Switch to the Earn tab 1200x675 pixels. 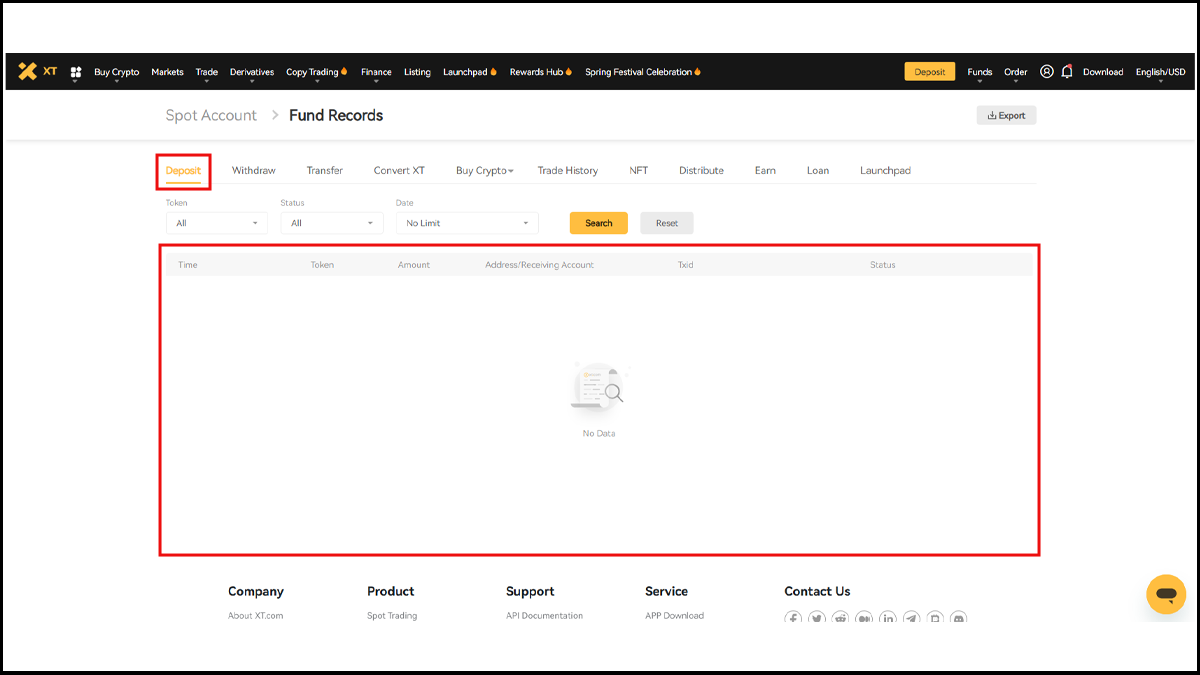pyautogui.click(x=765, y=171)
